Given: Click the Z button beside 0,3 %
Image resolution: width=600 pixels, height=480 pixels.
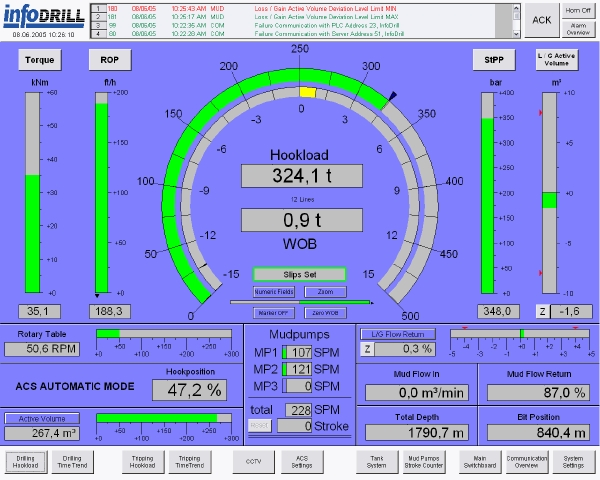Looking at the screenshot, I should point(367,349).
